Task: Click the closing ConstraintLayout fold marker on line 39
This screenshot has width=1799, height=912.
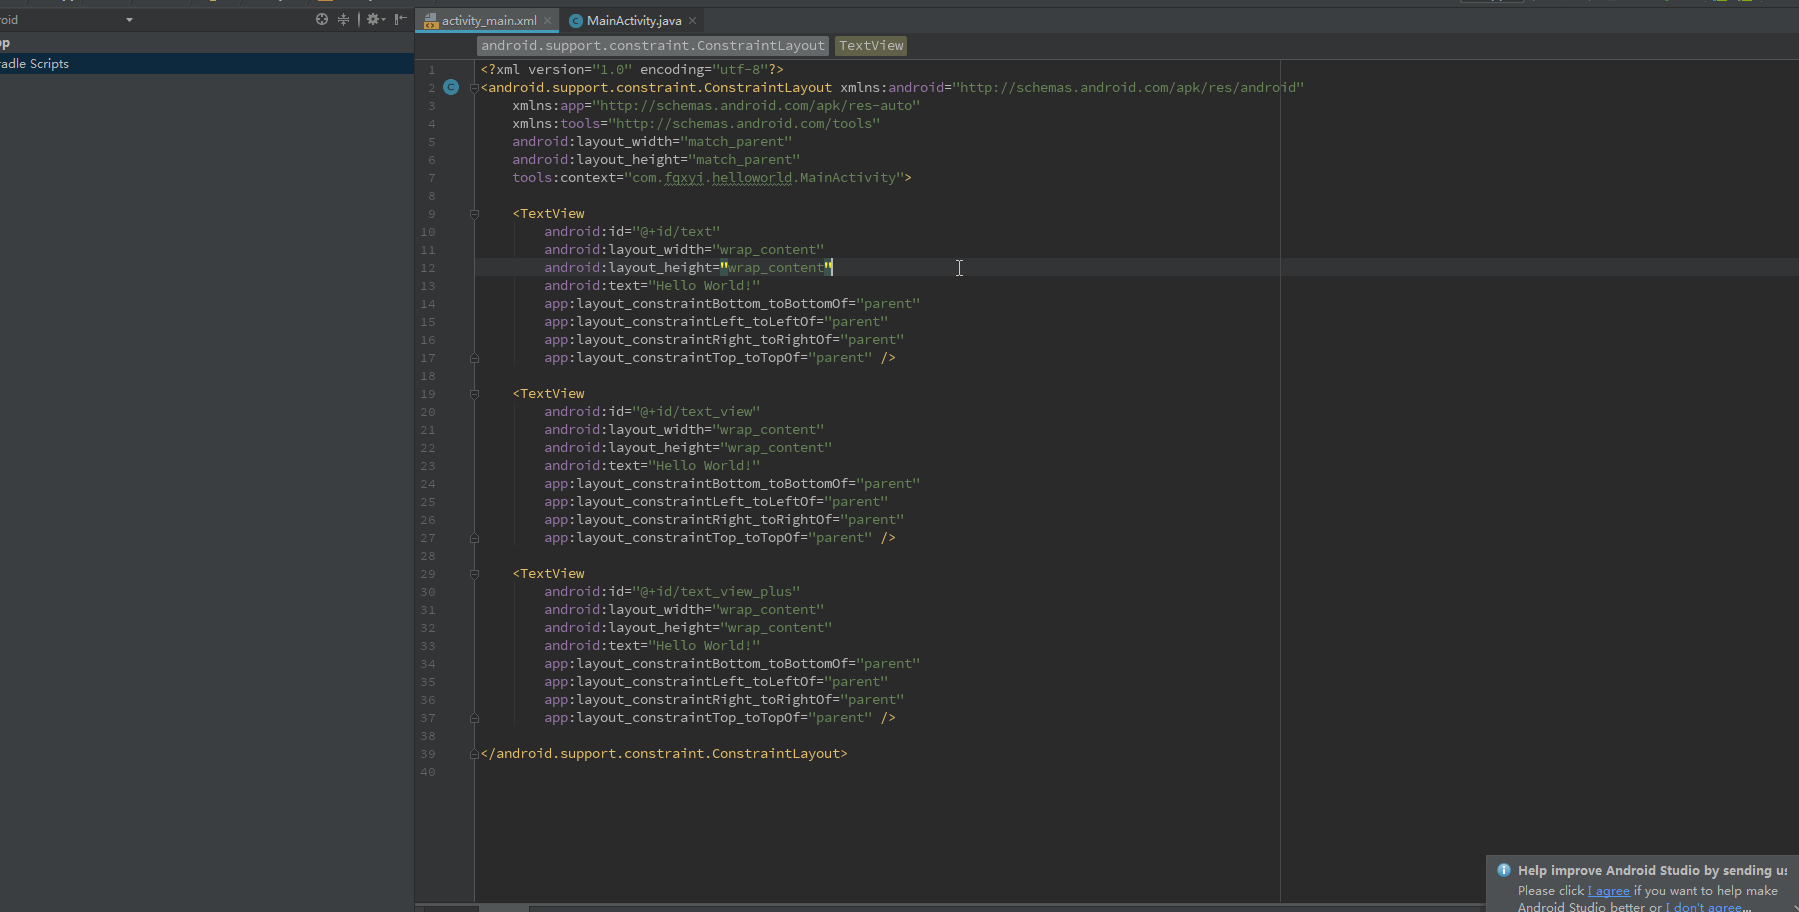Action: point(474,753)
